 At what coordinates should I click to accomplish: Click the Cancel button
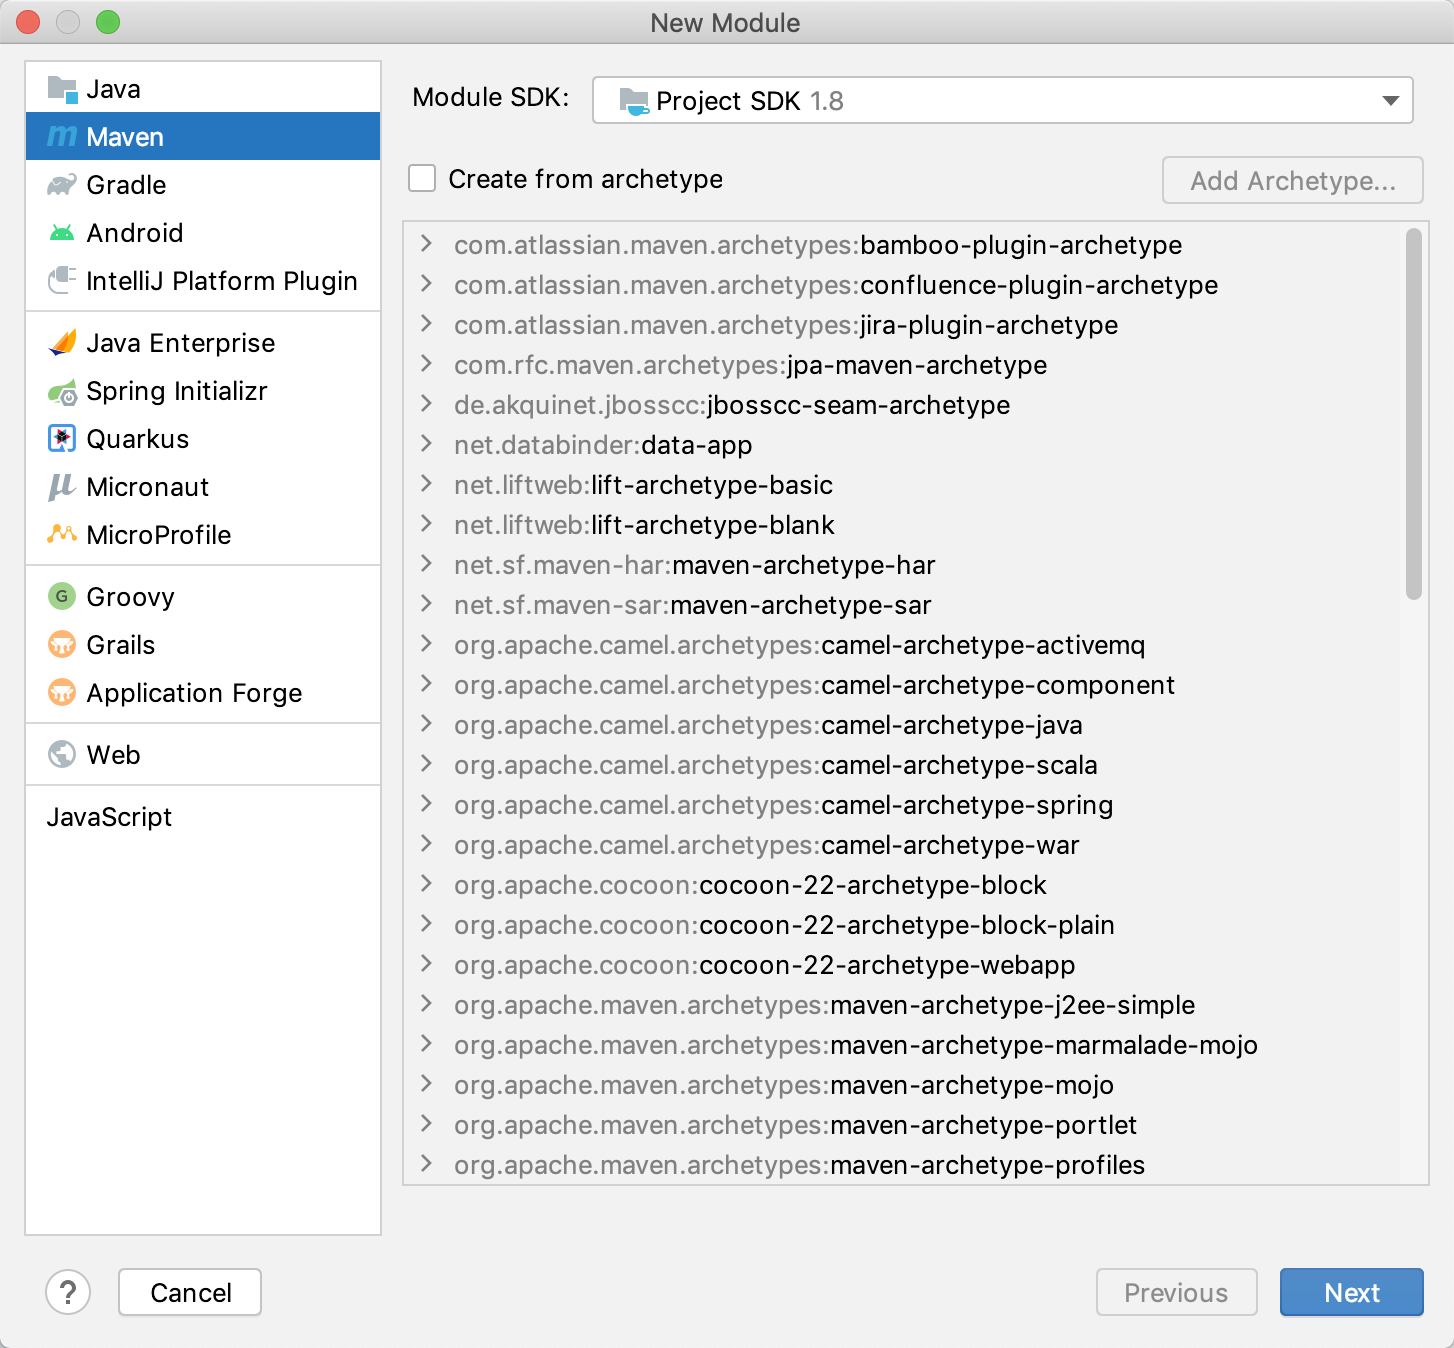click(x=190, y=1292)
